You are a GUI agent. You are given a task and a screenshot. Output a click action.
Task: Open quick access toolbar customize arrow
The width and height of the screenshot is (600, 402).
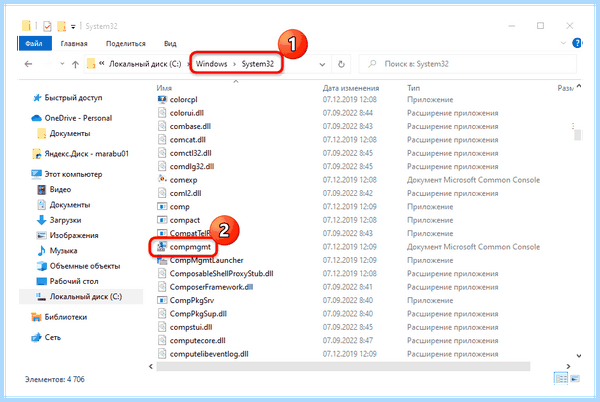pos(73,27)
